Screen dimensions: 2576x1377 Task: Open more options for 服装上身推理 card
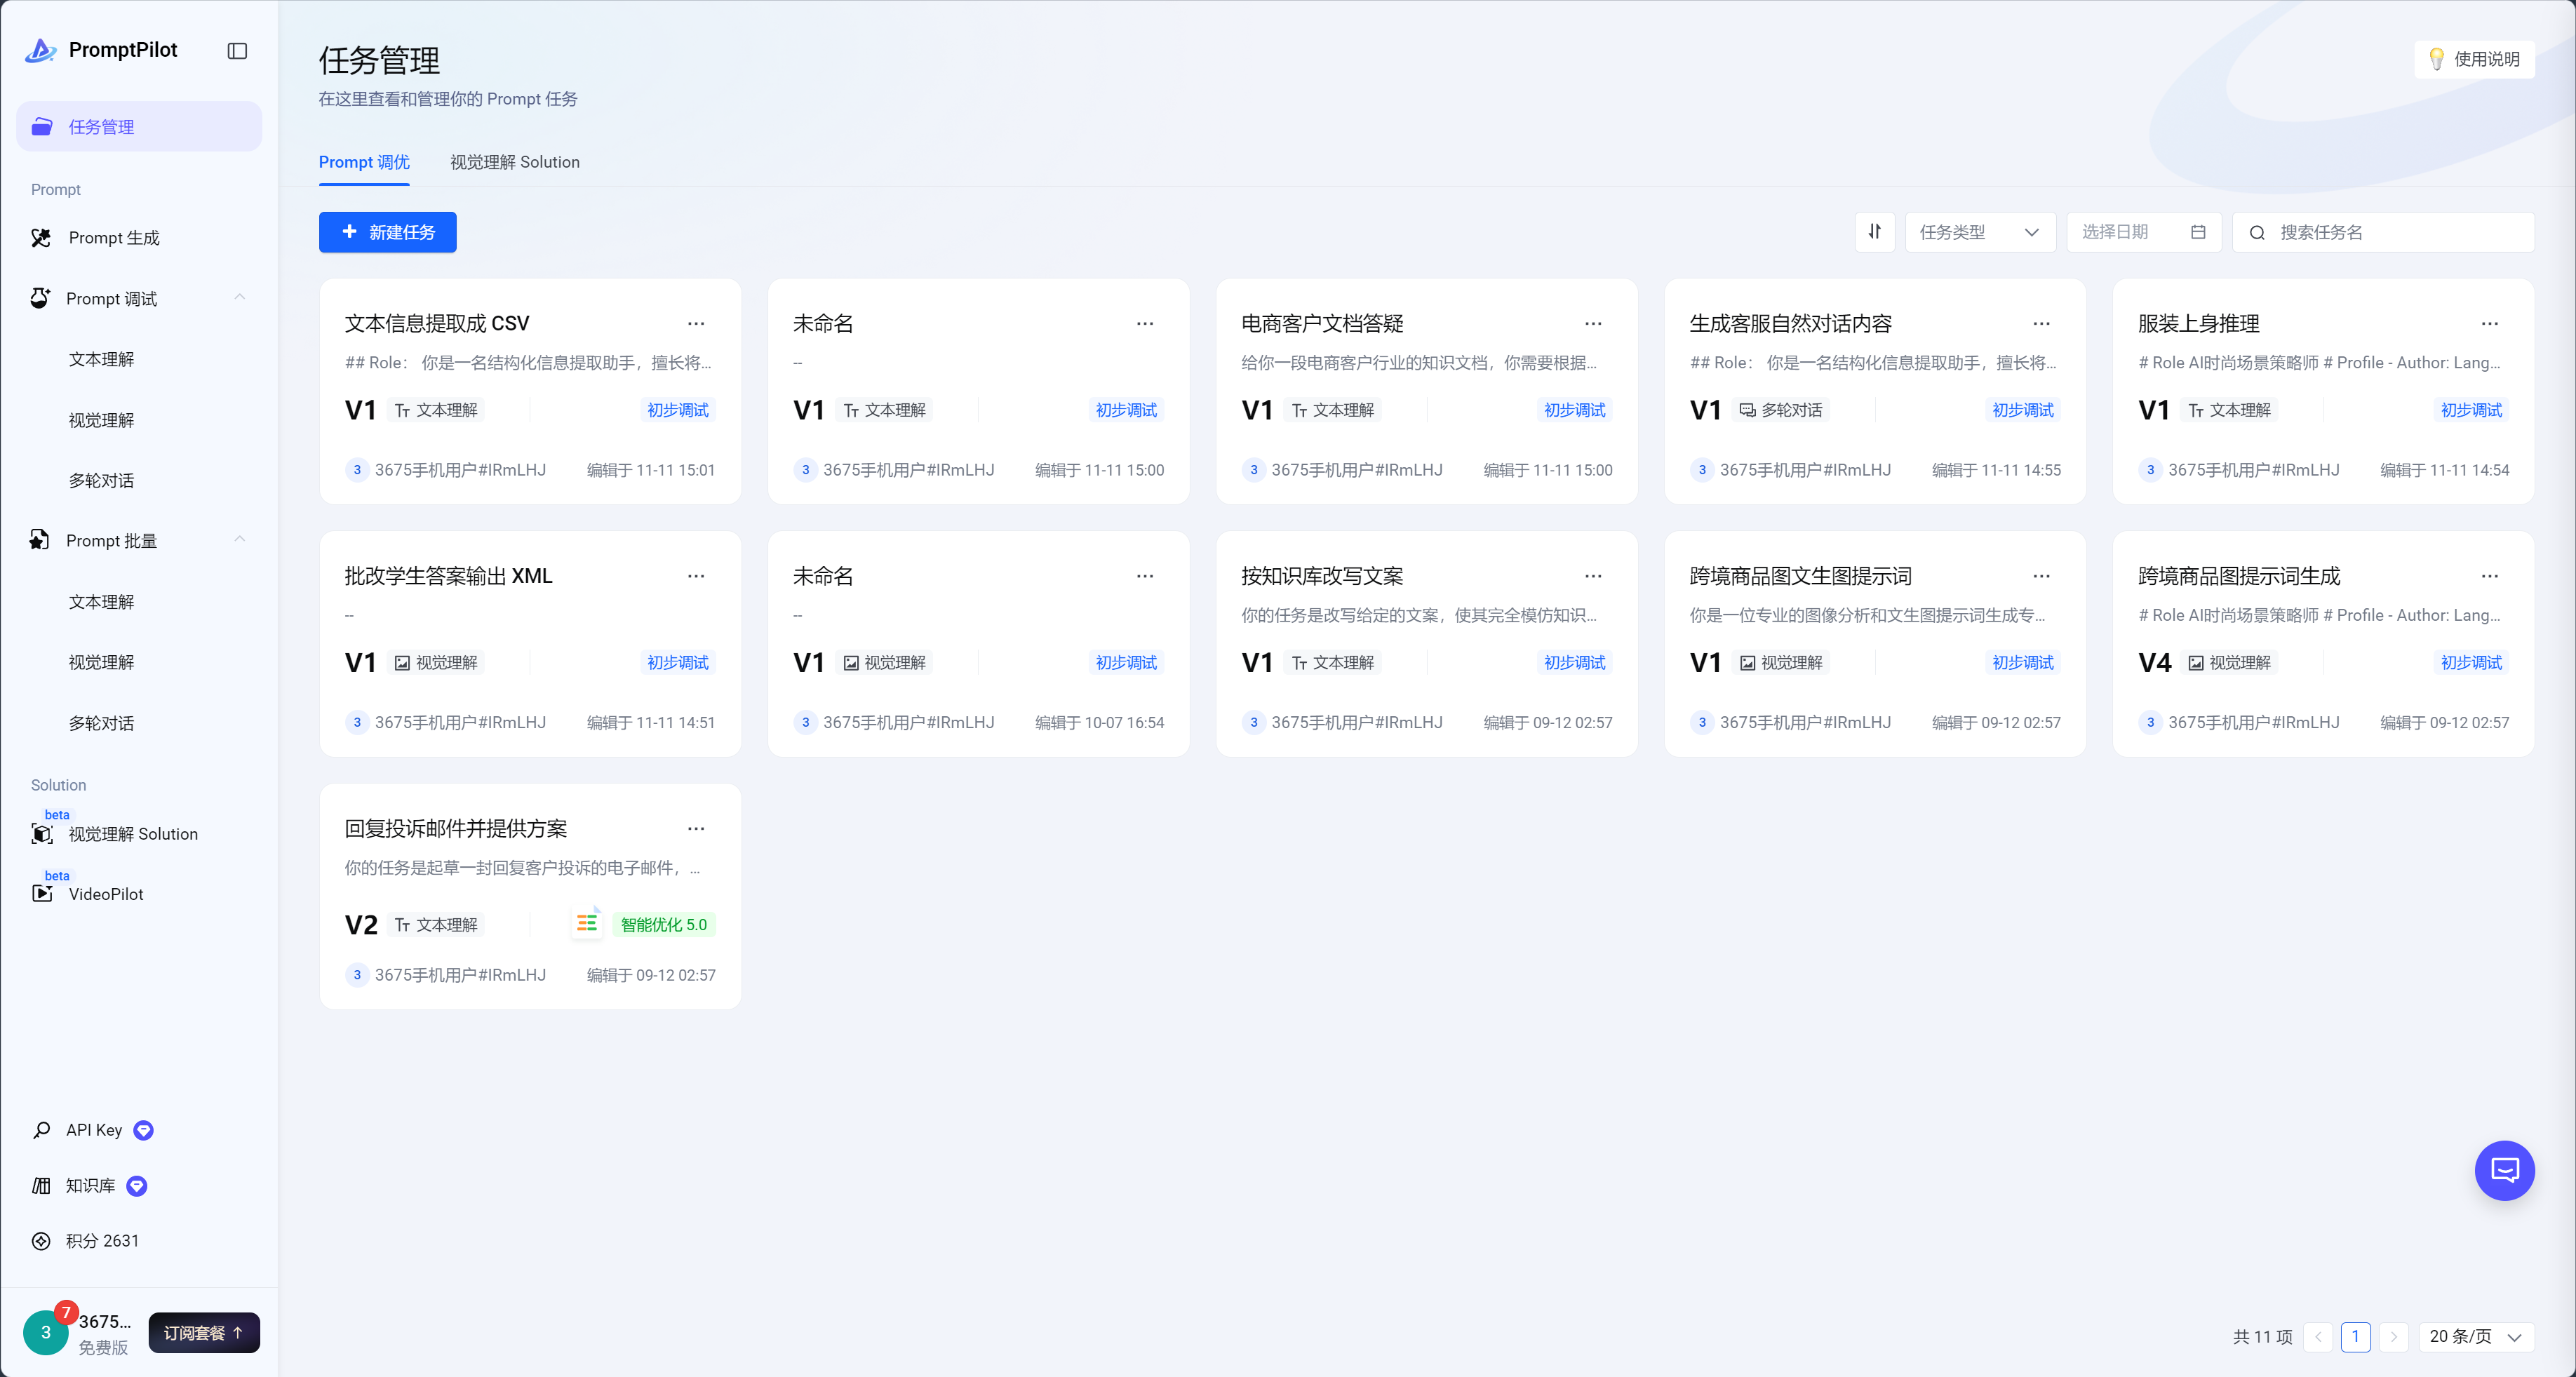tap(2489, 324)
